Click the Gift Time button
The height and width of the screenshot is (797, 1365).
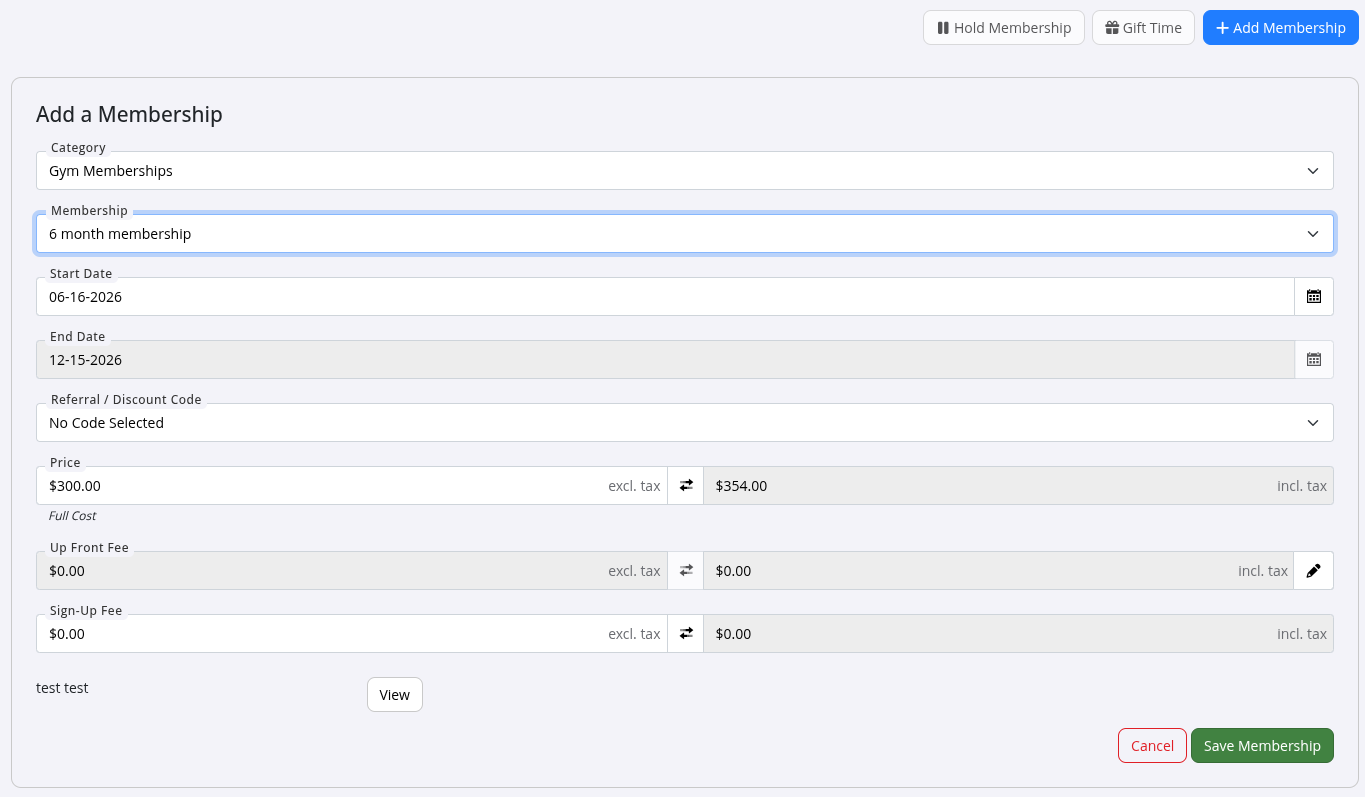(1144, 28)
